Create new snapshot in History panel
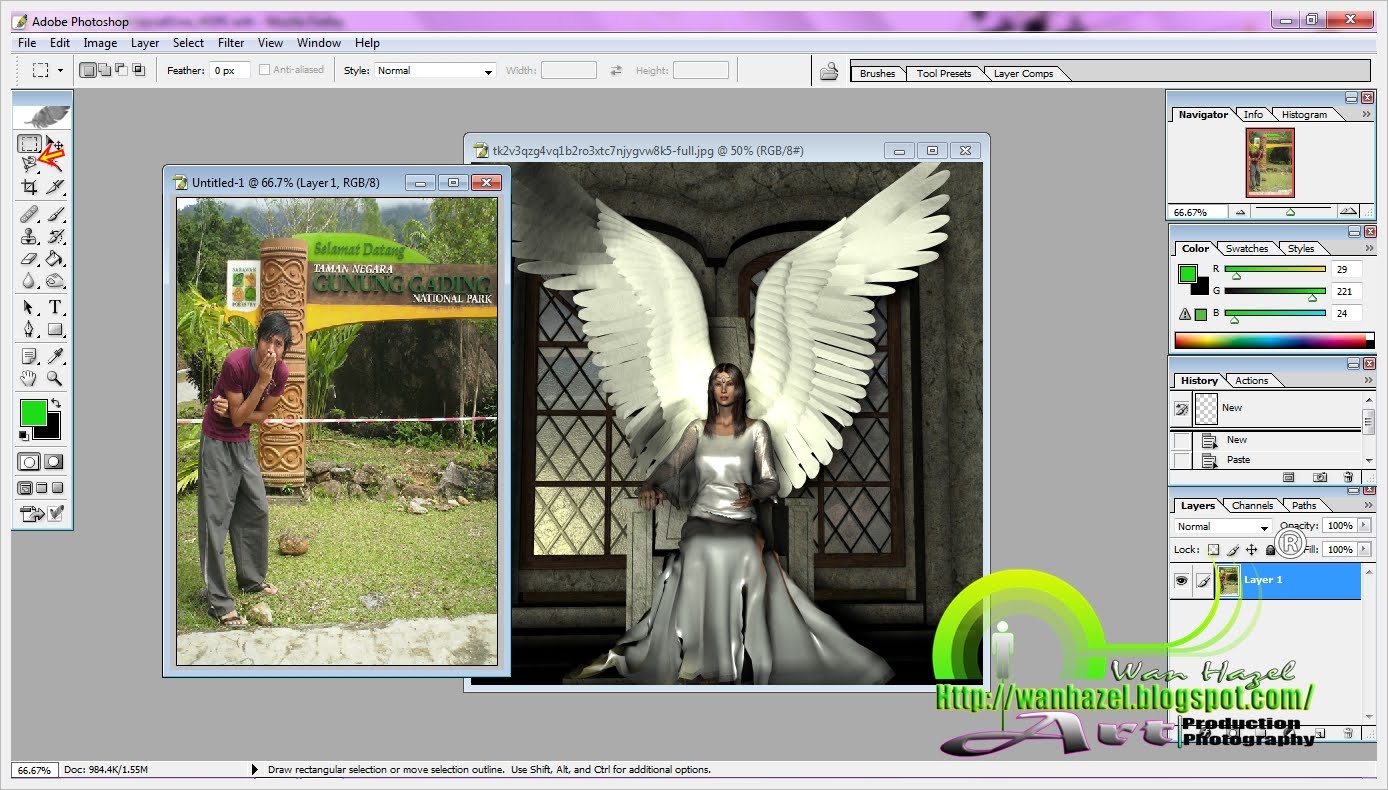Screen dimensions: 1388x790 (1320, 477)
